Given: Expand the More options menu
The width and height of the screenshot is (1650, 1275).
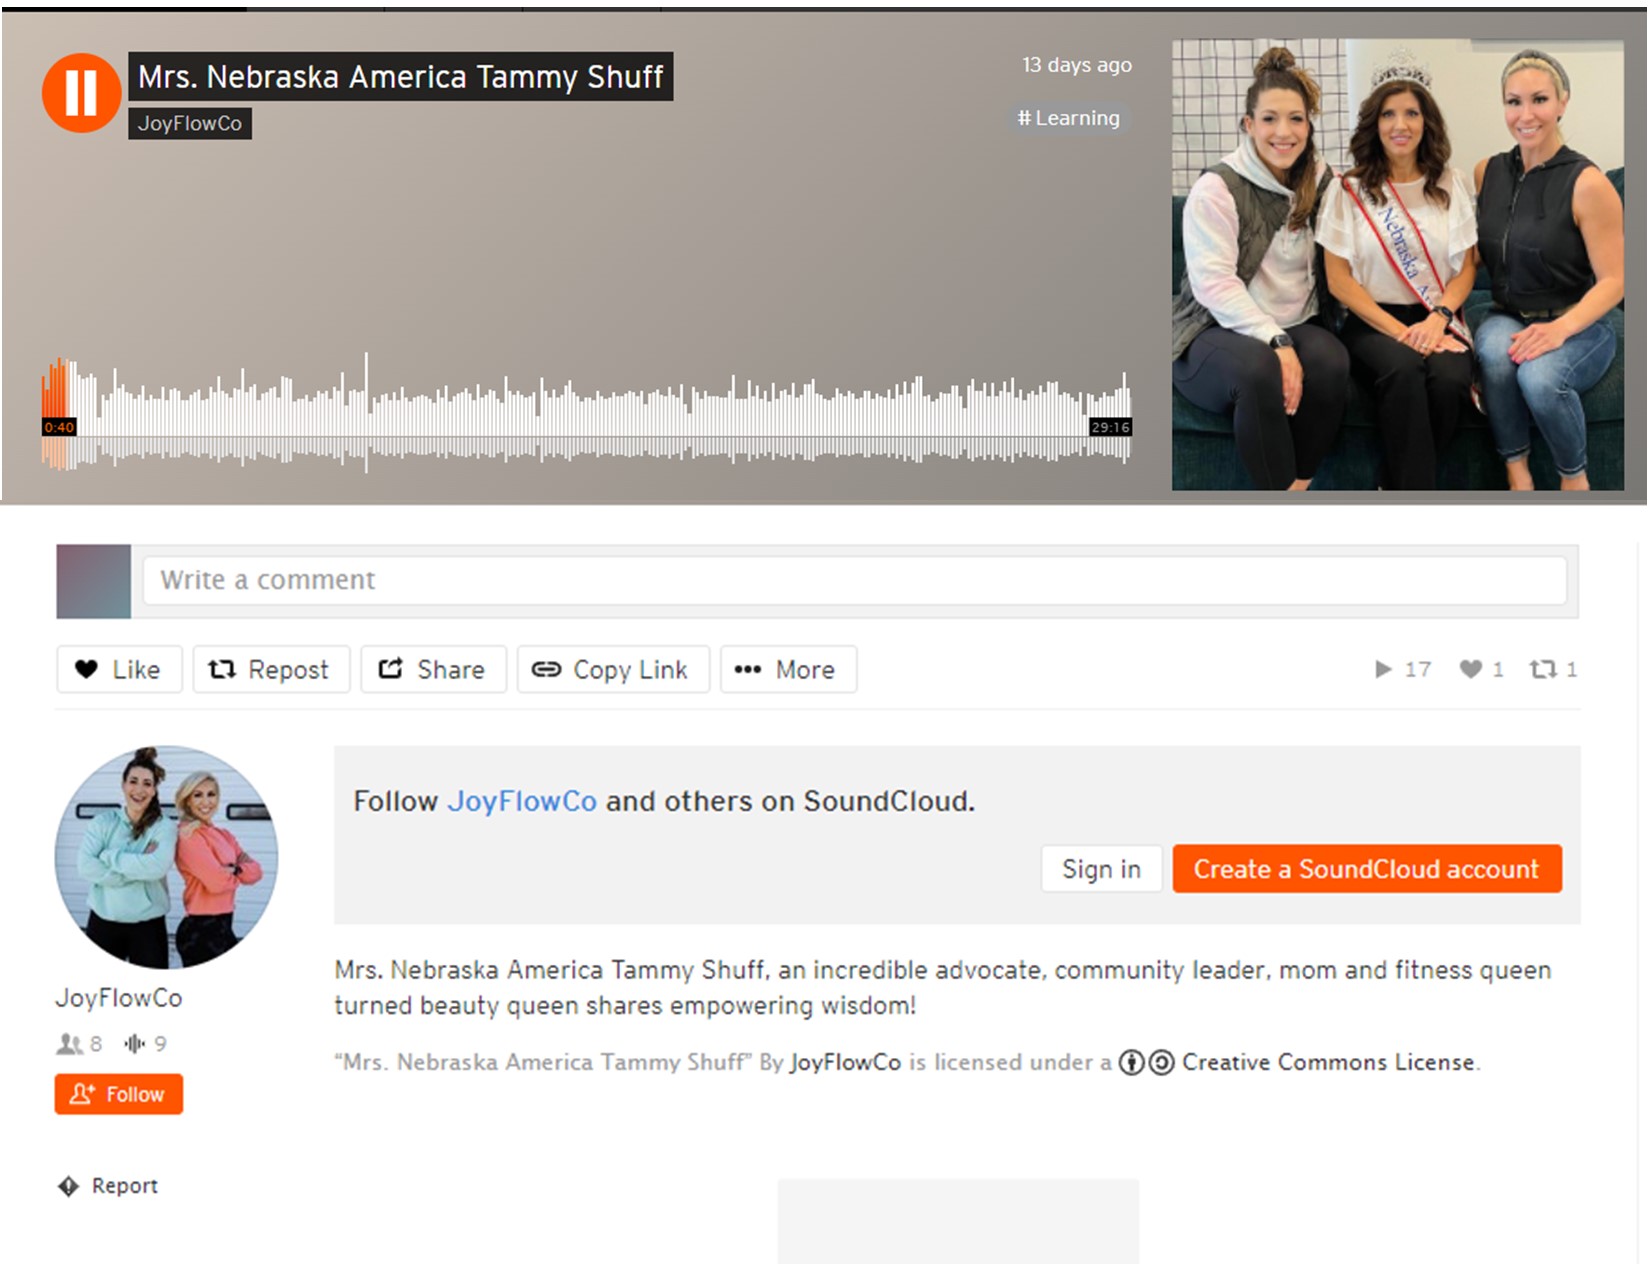Looking at the screenshot, I should (787, 669).
